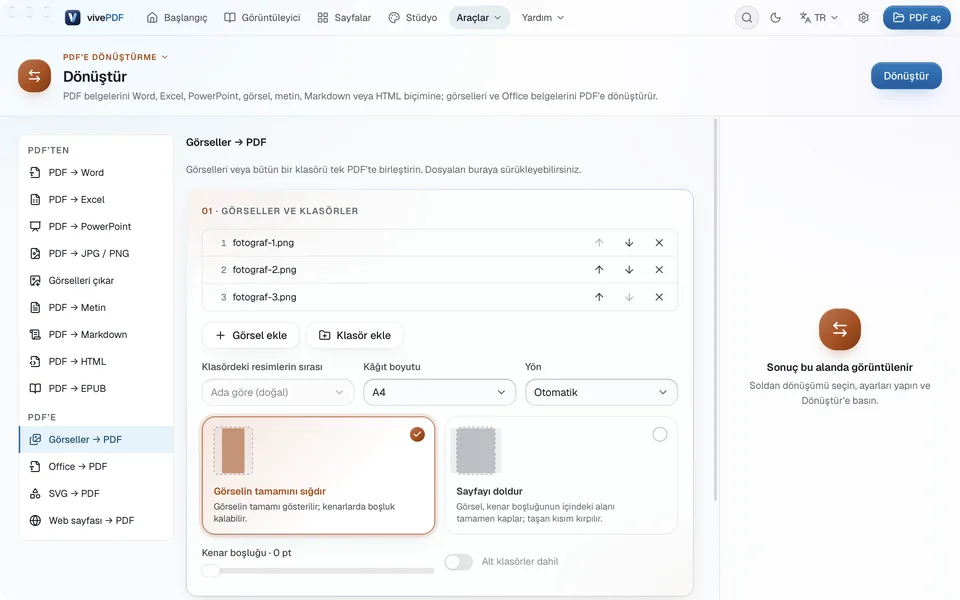The width and height of the screenshot is (960, 600).
Task: Open Klasördeki resimlerin sırası dropdown
Action: [x=278, y=392]
